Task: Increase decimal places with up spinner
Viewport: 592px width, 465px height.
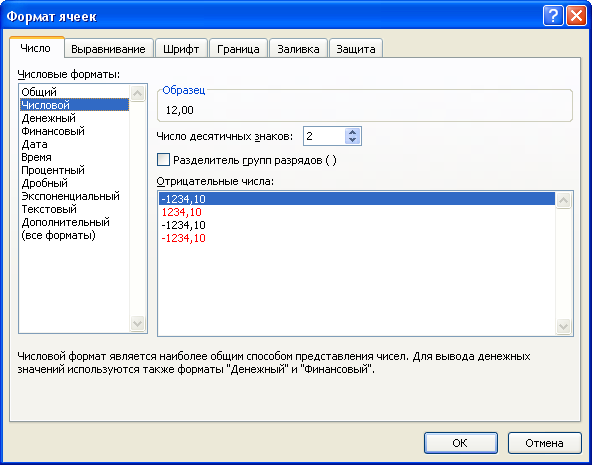Action: [353, 132]
